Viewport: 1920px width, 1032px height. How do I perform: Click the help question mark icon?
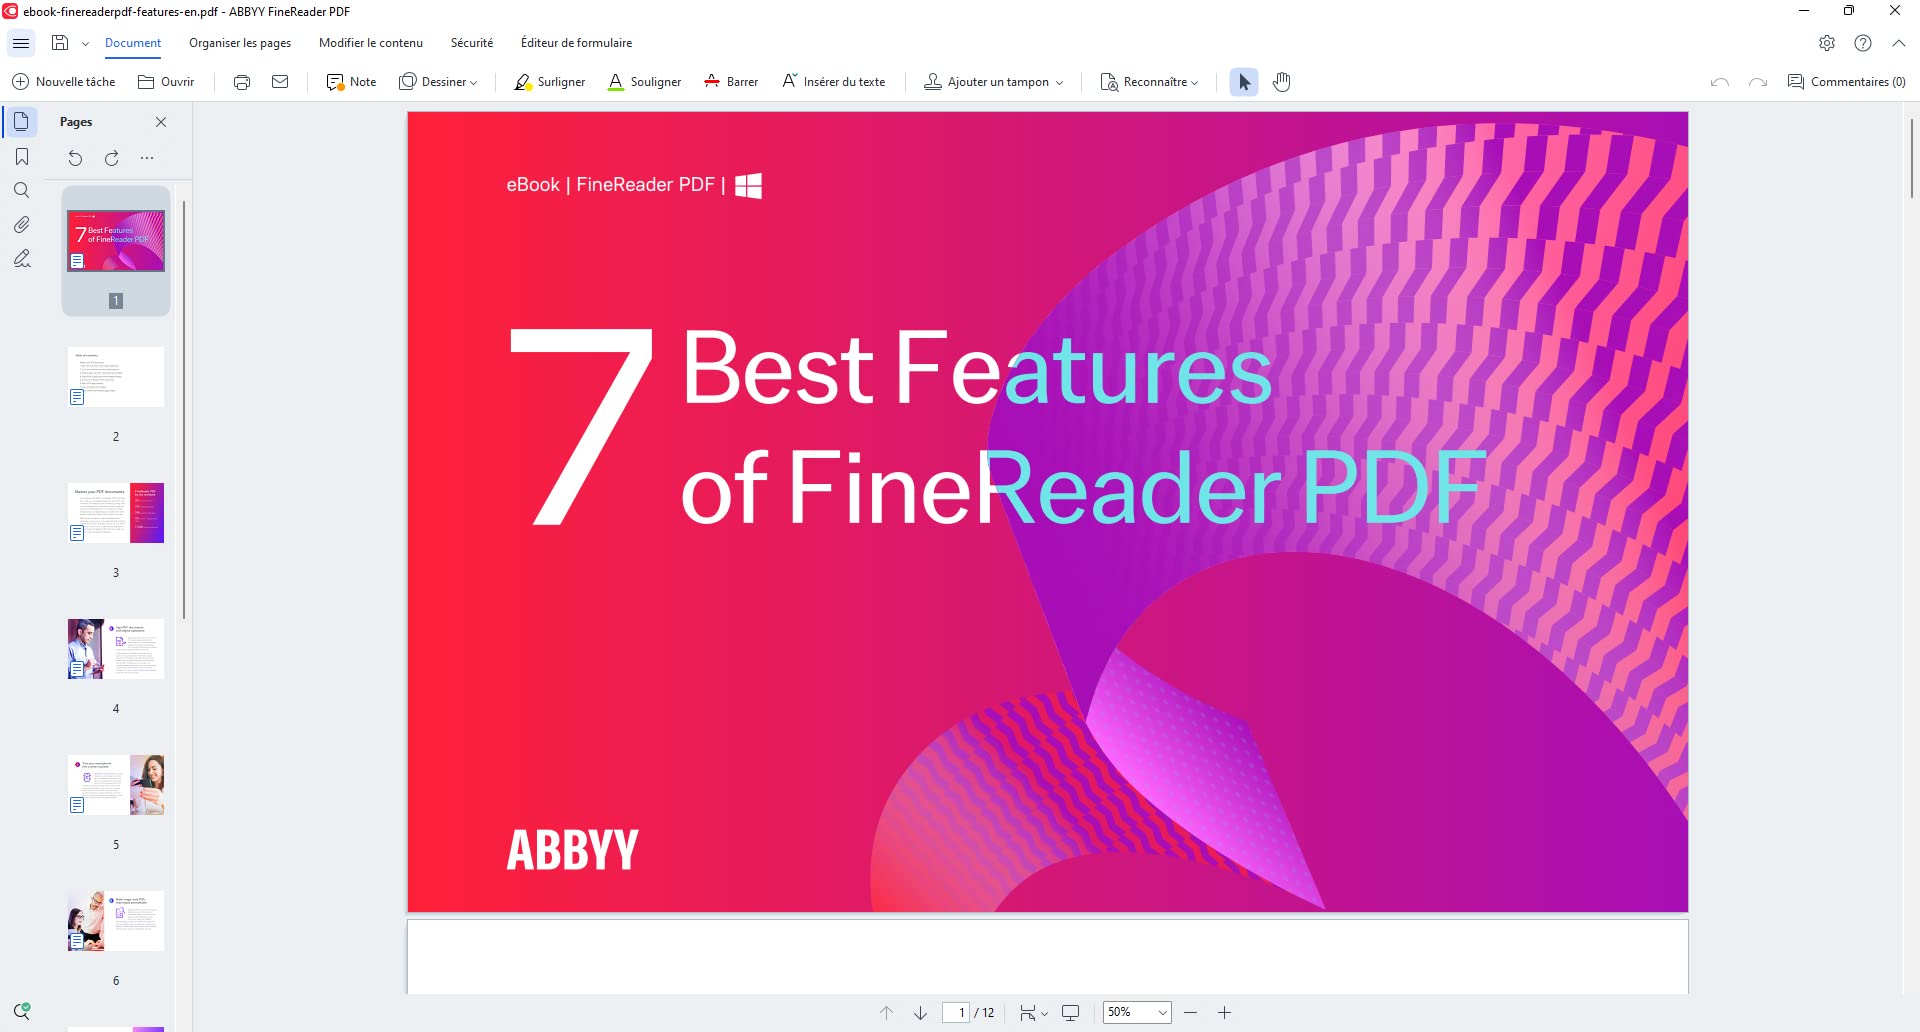click(1863, 43)
